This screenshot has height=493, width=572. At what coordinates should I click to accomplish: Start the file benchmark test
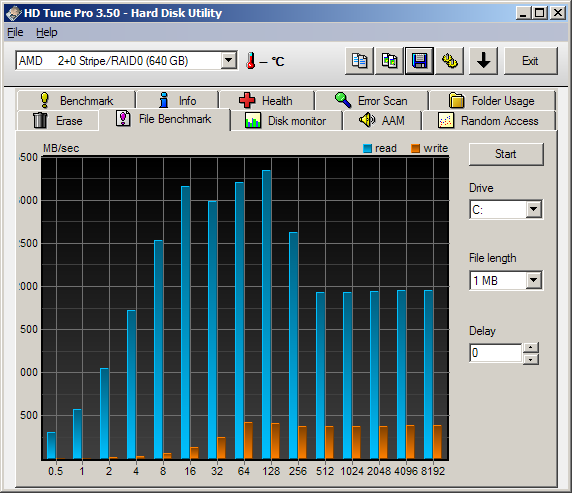[x=506, y=154]
